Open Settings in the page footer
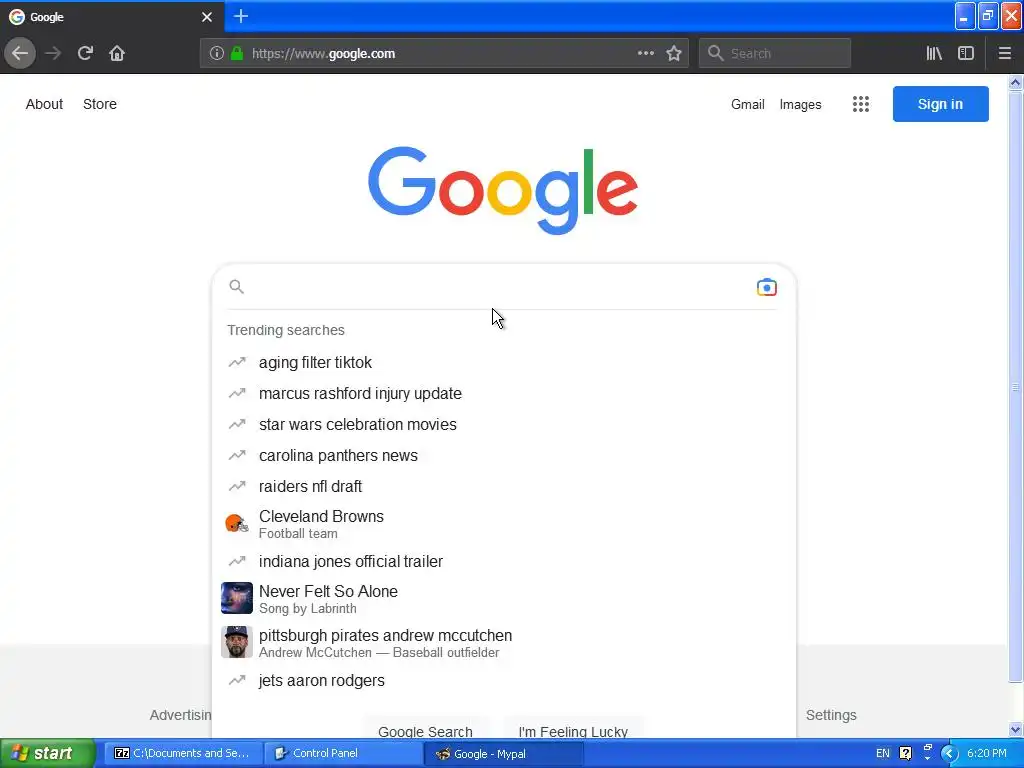The width and height of the screenshot is (1024, 768). coord(831,715)
